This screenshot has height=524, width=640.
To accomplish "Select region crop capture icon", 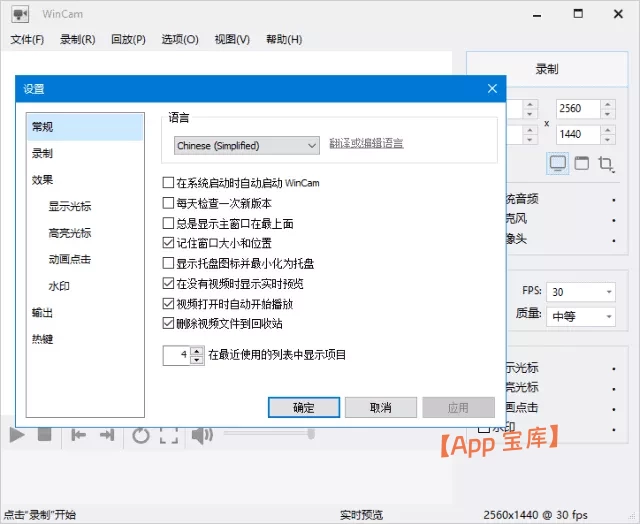I will point(606,164).
